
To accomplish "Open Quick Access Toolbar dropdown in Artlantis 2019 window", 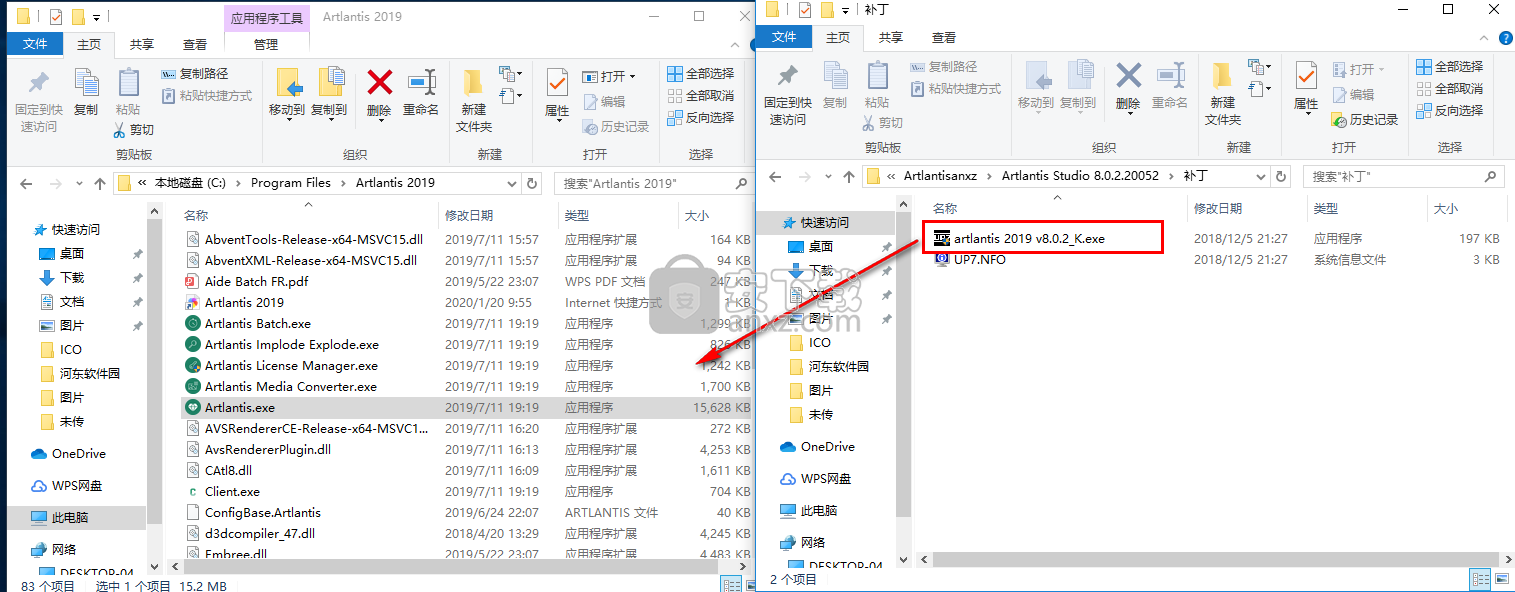I will (x=96, y=17).
